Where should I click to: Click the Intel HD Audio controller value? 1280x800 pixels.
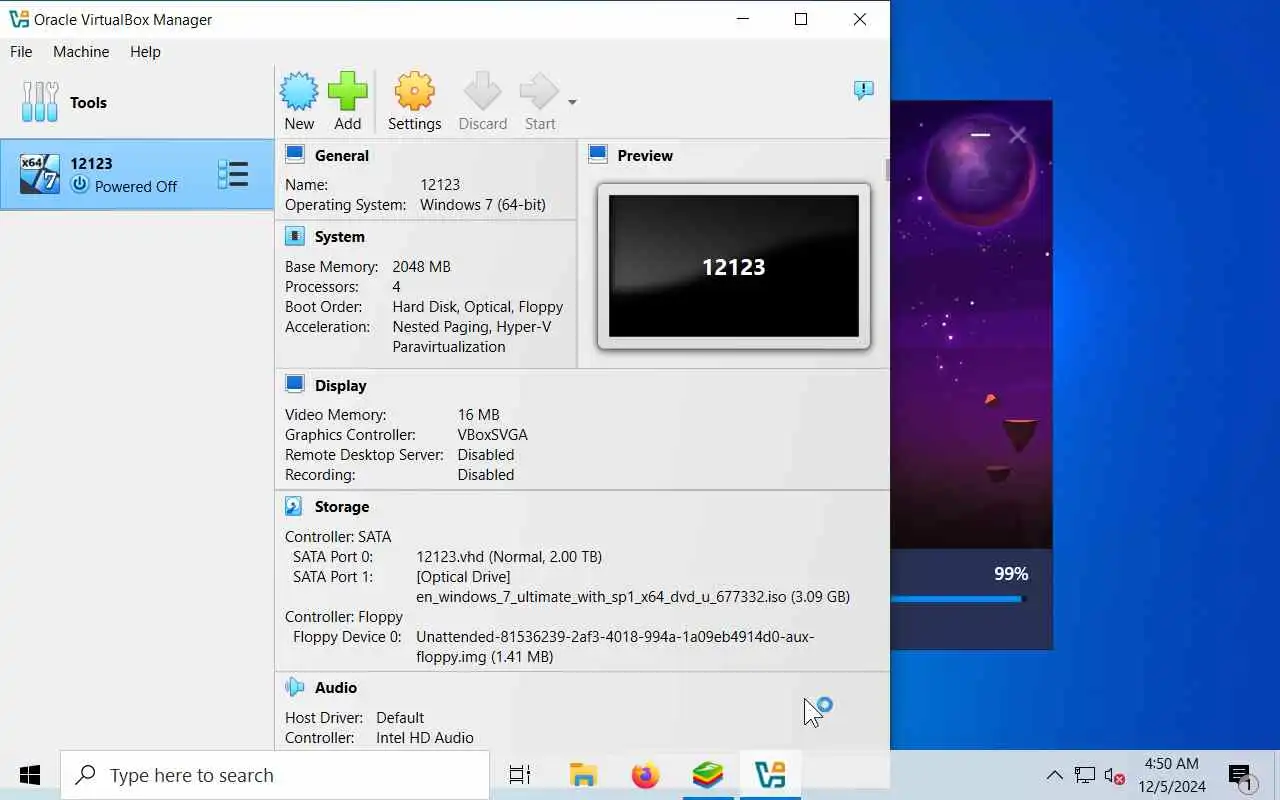pos(425,738)
